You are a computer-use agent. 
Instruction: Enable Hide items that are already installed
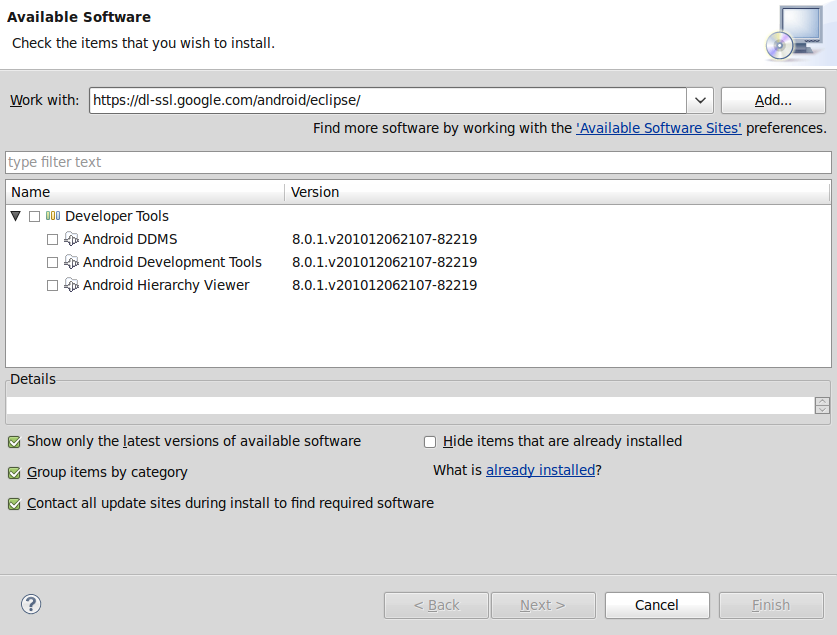[x=430, y=442]
